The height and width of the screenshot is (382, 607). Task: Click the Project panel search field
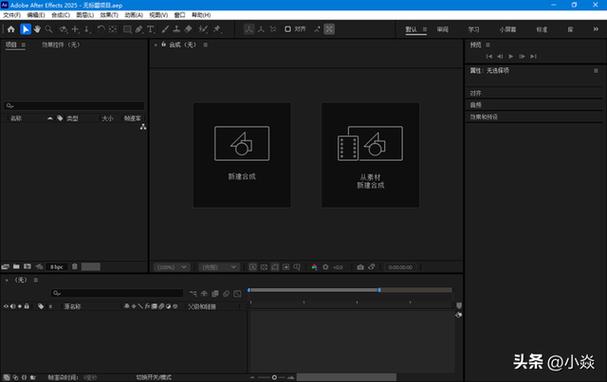[74, 106]
